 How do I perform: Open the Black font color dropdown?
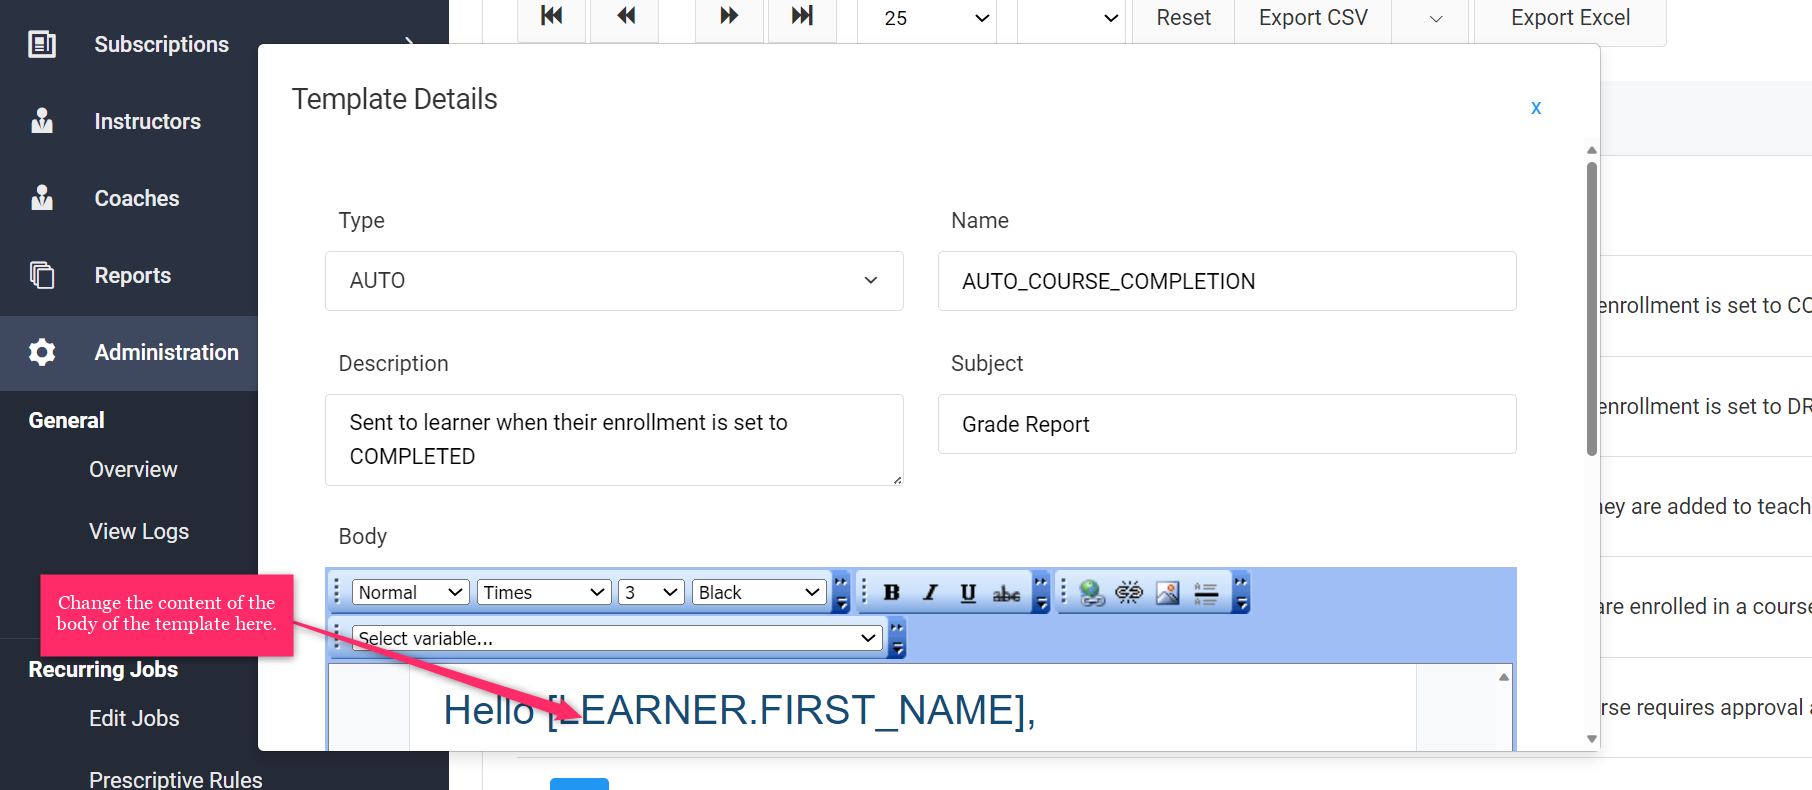[x=759, y=593]
